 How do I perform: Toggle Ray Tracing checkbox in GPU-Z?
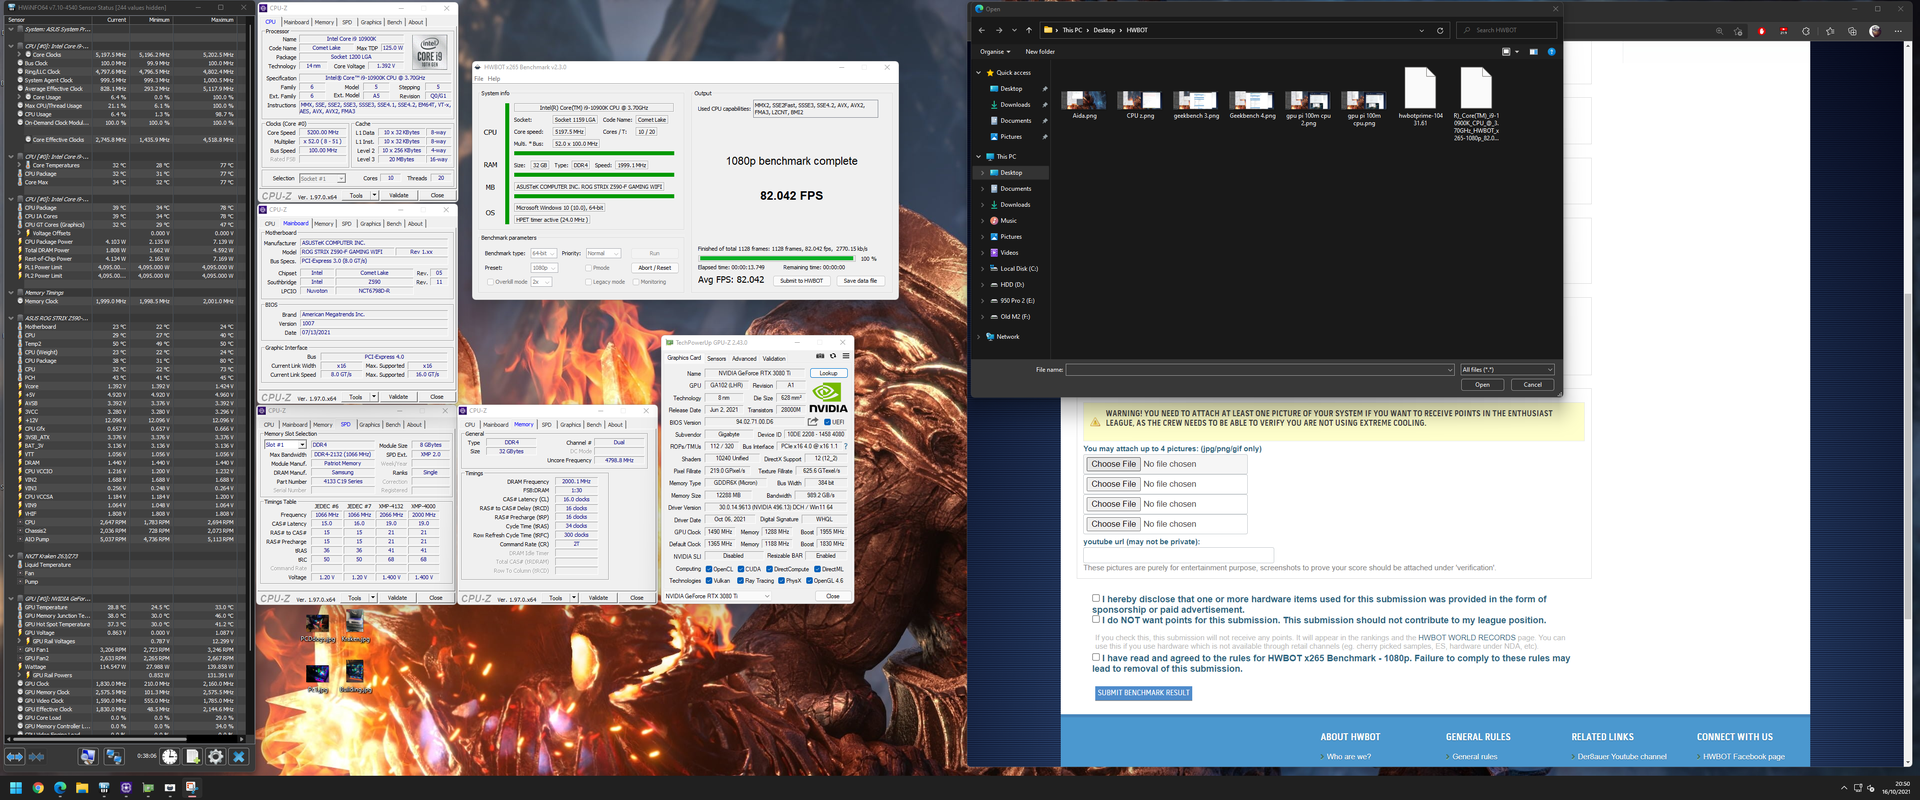[x=740, y=580]
